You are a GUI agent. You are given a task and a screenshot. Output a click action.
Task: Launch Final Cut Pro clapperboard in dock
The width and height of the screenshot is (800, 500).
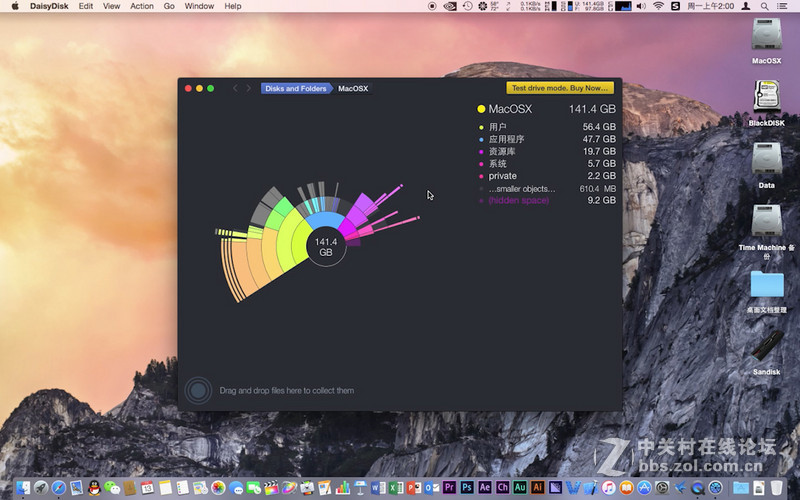coord(271,488)
